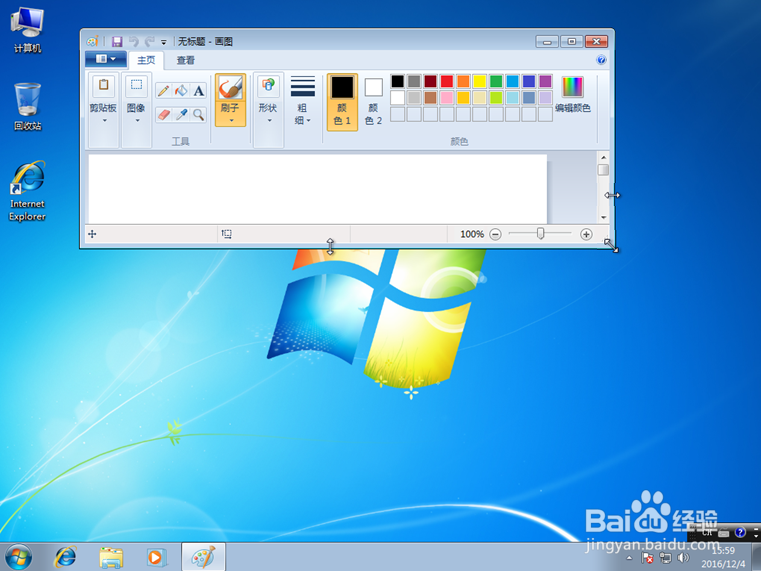This screenshot has height=571, width=762.
Task: Click the Redo arrow in title bar
Action: pyautogui.click(x=149, y=42)
